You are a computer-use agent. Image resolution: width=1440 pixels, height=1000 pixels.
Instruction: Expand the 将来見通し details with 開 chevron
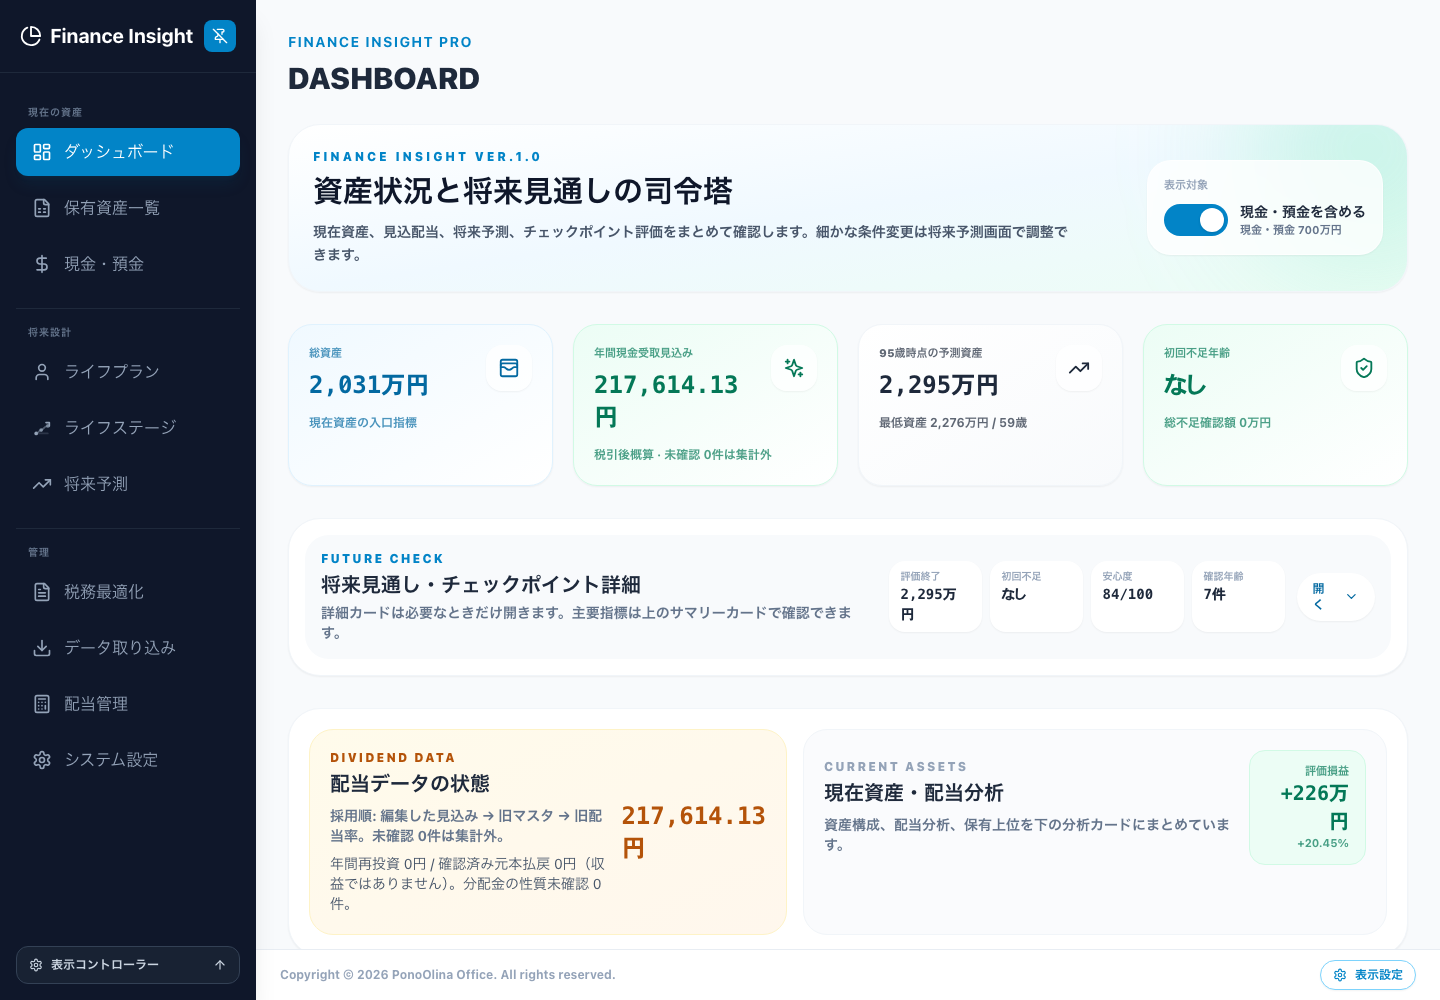pyautogui.click(x=1336, y=596)
